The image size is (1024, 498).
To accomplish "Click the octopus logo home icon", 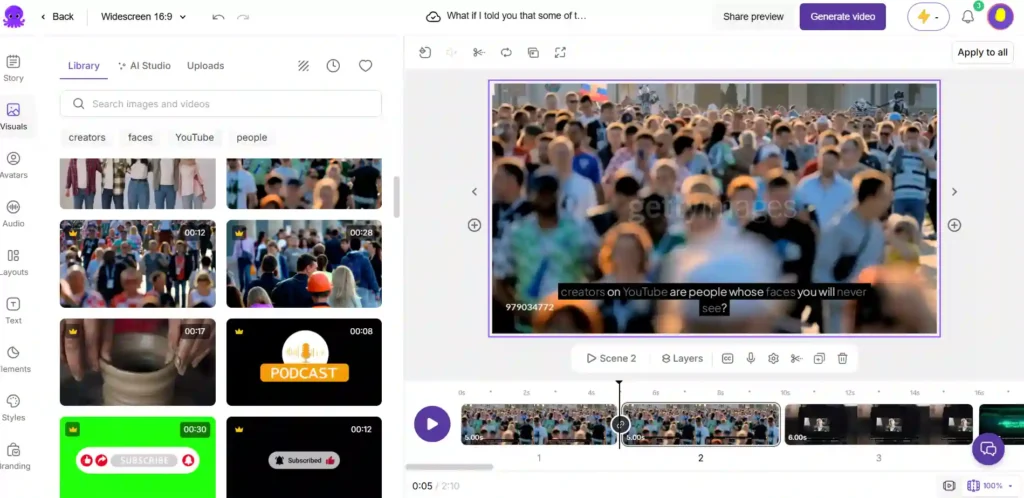I will click(13, 16).
